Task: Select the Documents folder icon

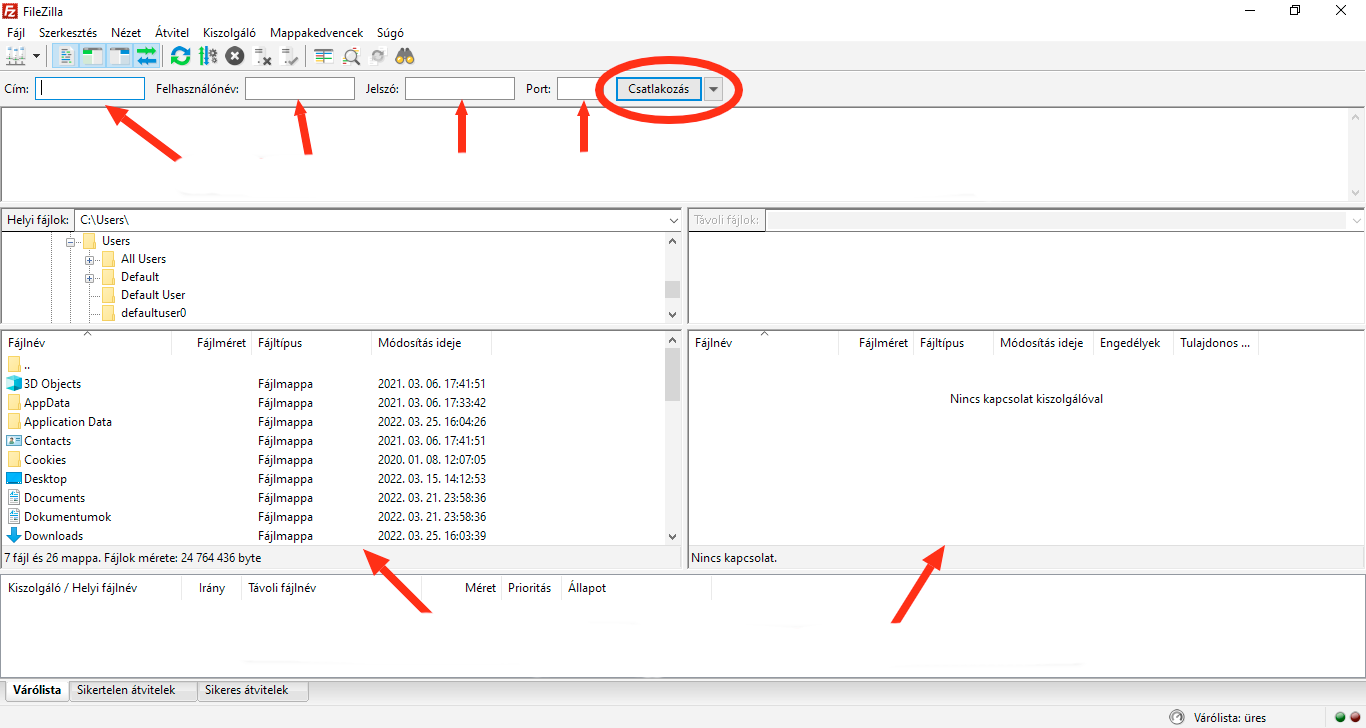Action: coord(14,498)
